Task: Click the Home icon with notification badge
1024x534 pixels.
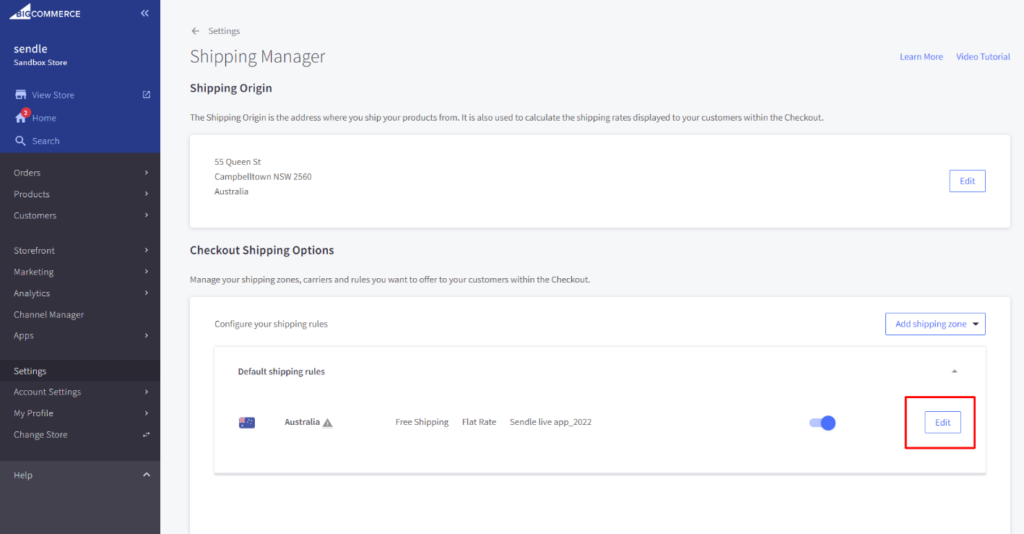Action: pos(20,117)
